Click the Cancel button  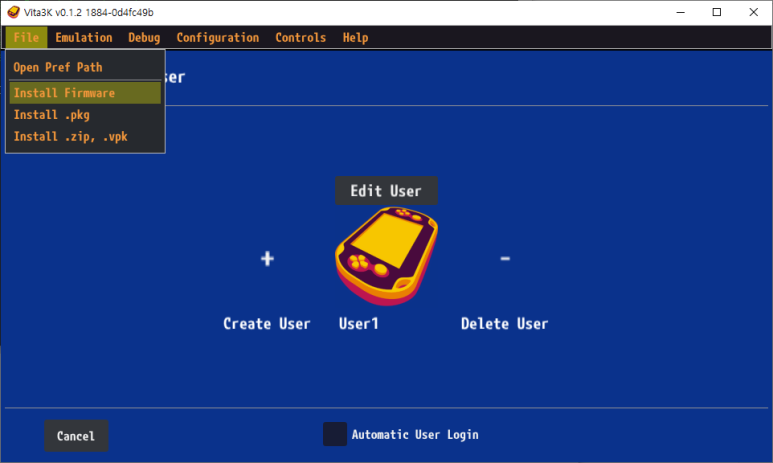click(x=76, y=436)
